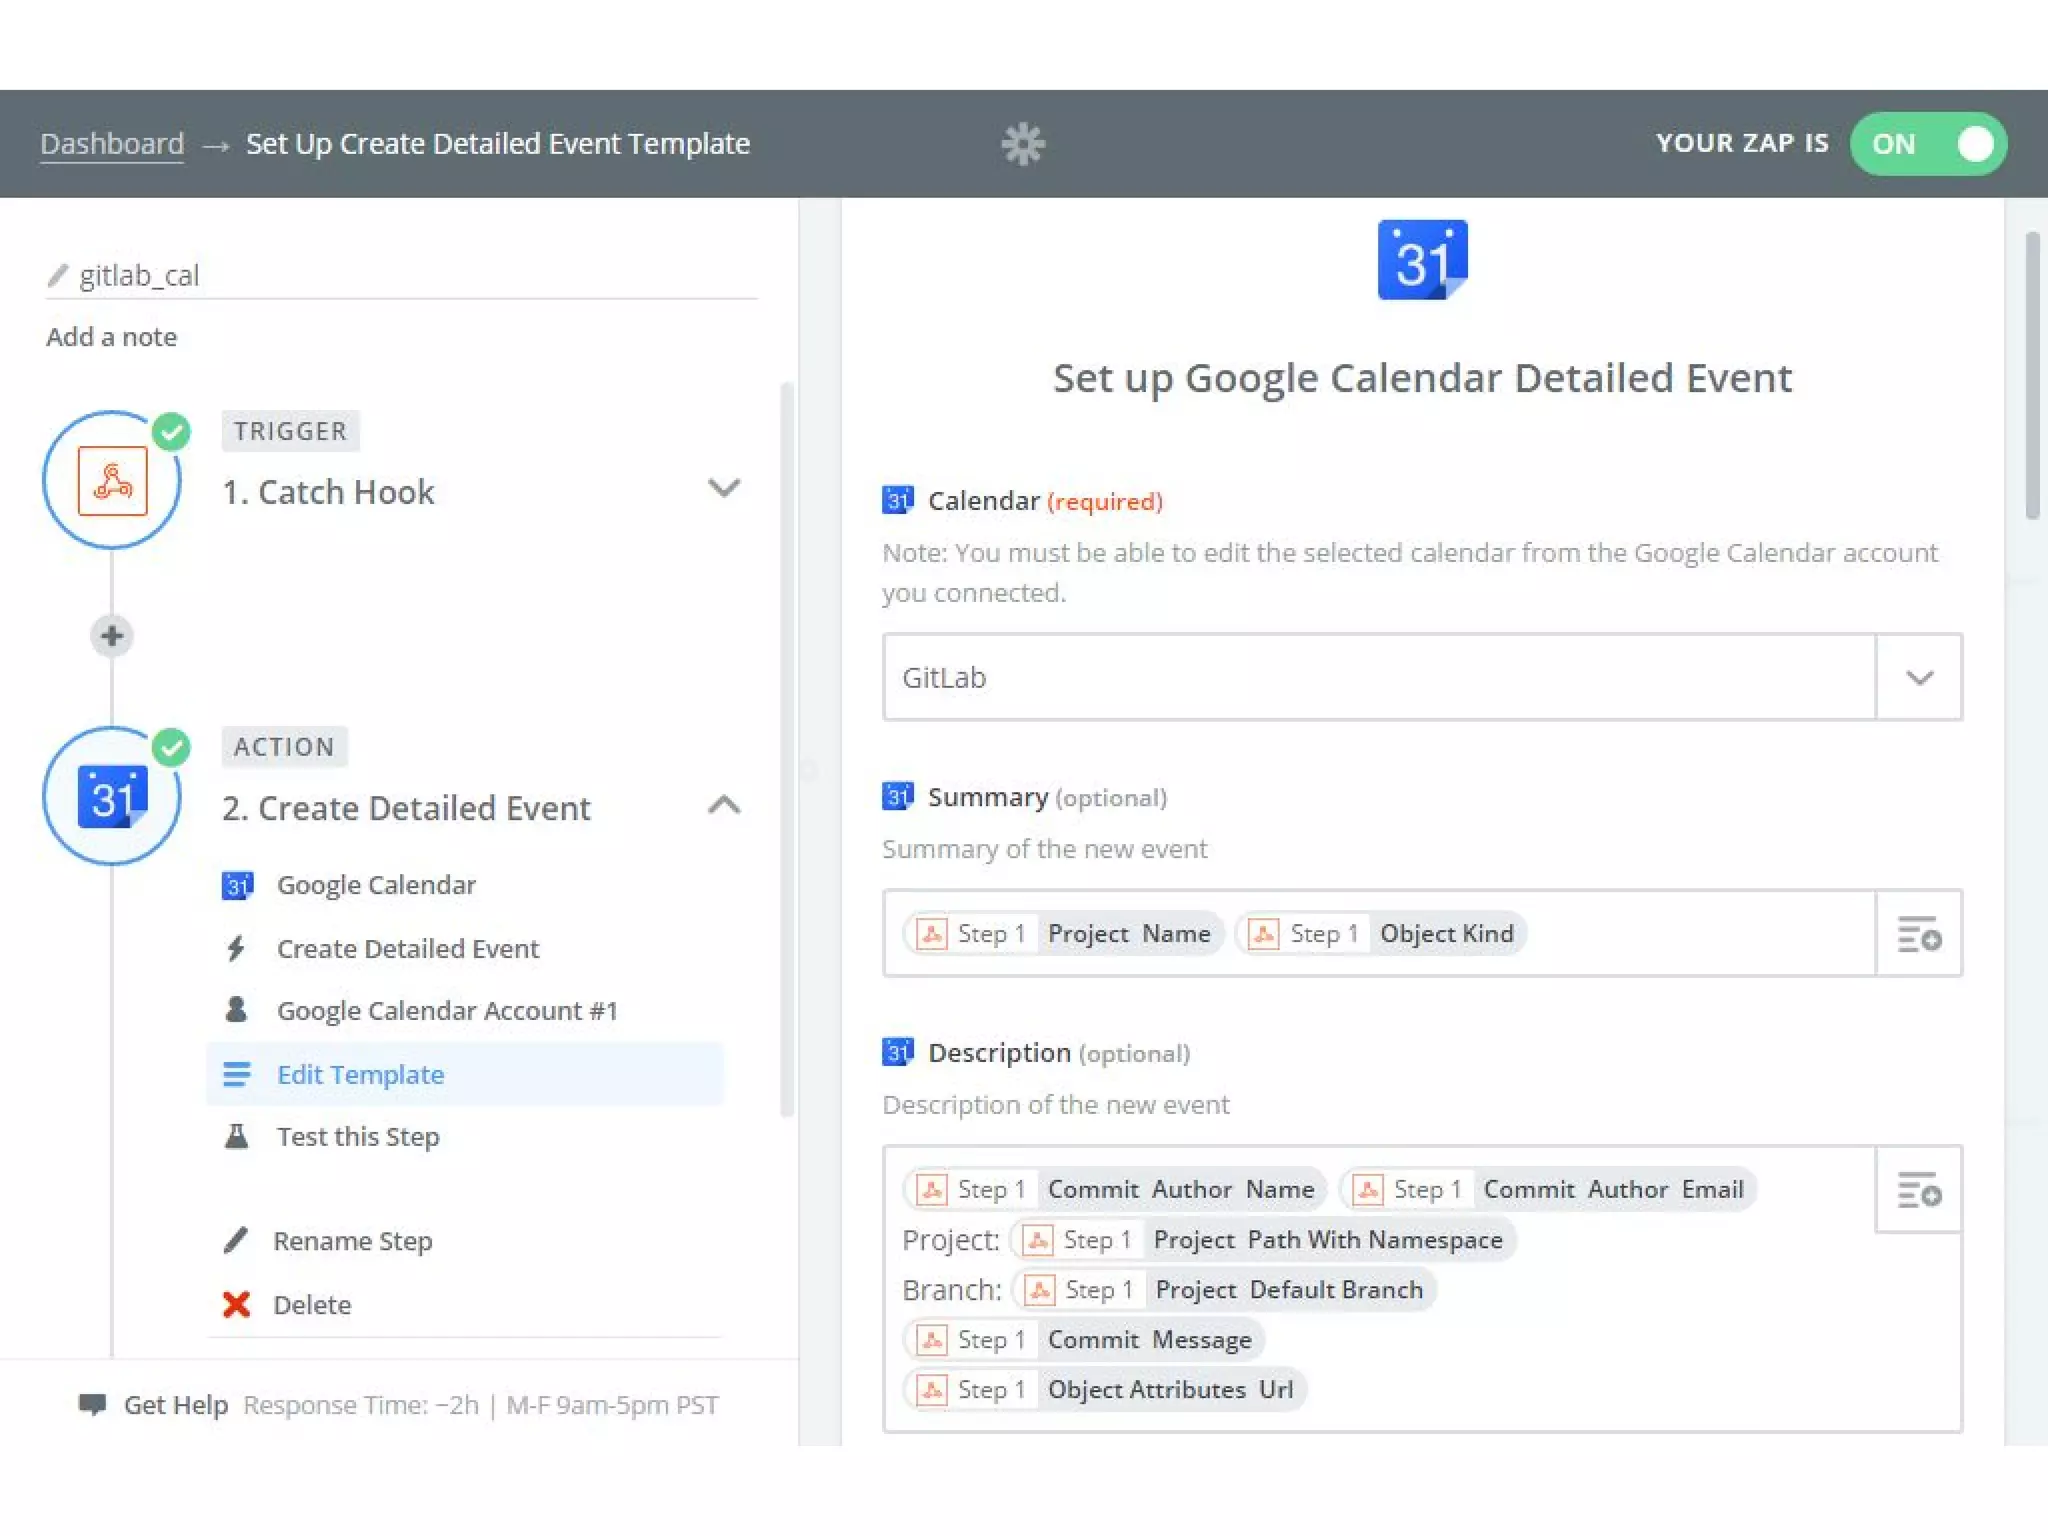Image resolution: width=2048 pixels, height=1536 pixels.
Task: Click Get Help at the bottom
Action: click(175, 1405)
